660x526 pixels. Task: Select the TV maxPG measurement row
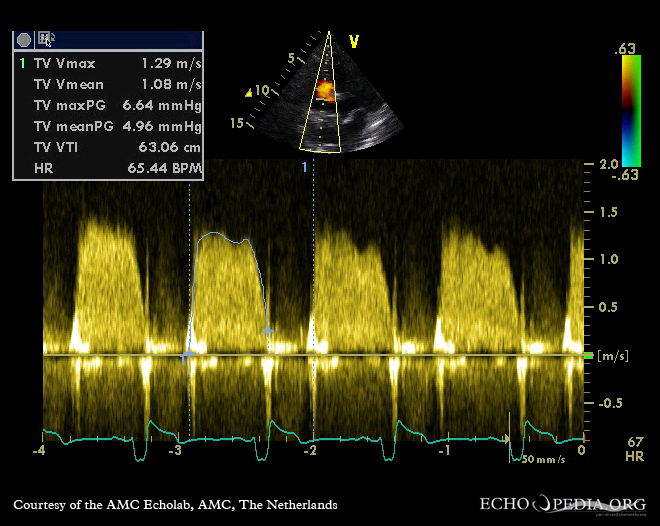[108, 105]
